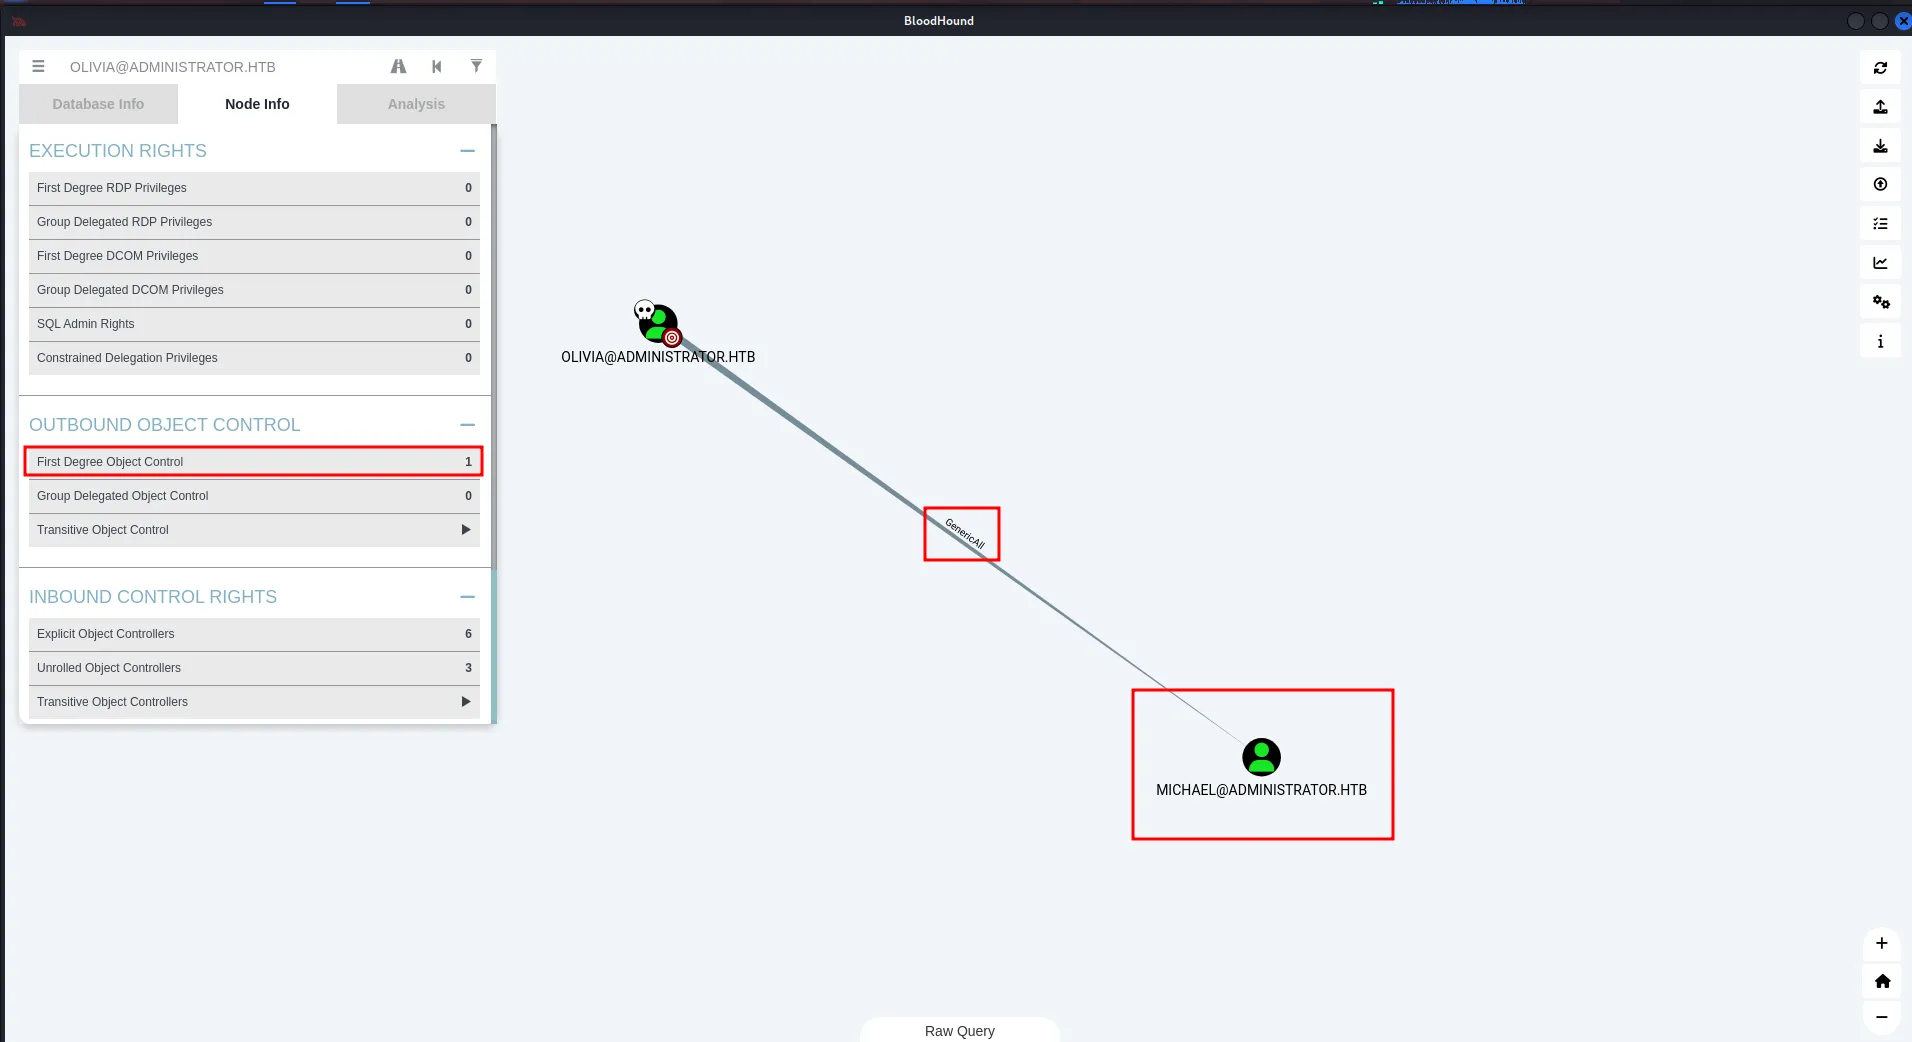Open the About info icon
Viewport: 1912px width, 1042px height.
pos(1880,341)
